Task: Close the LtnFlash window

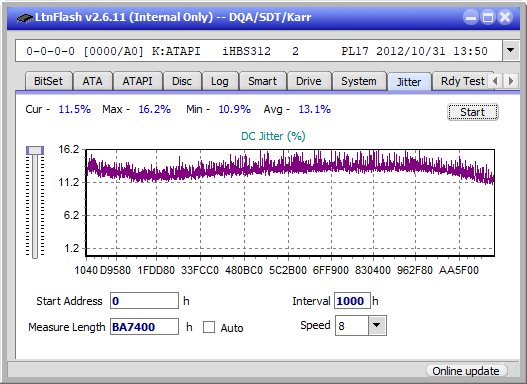Action: [505, 17]
